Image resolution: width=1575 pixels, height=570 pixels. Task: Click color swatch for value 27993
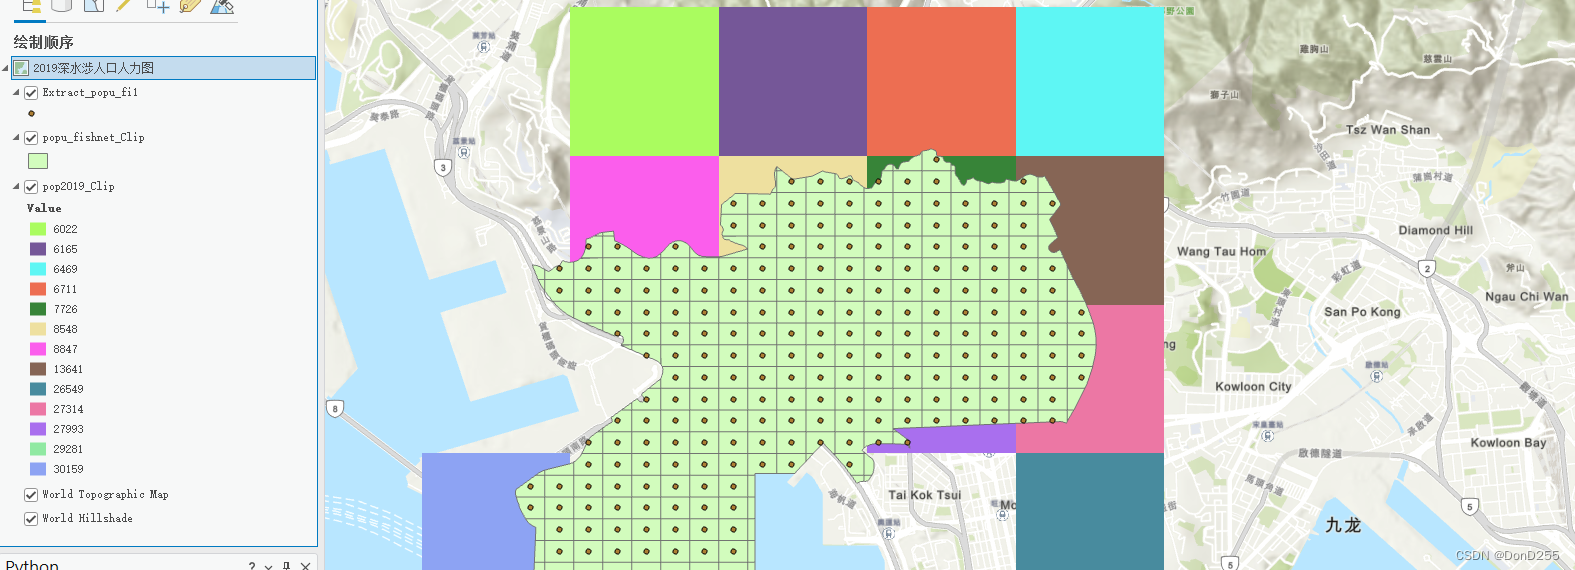pyautogui.click(x=38, y=429)
